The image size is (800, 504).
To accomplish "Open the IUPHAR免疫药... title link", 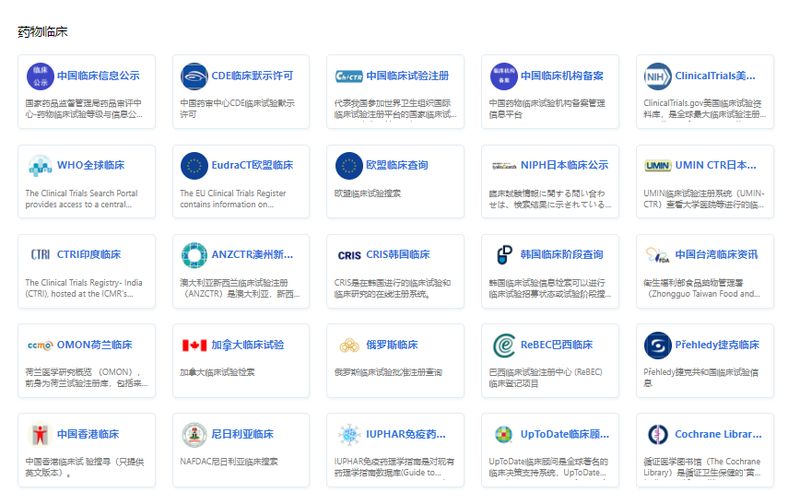I will coord(406,434).
